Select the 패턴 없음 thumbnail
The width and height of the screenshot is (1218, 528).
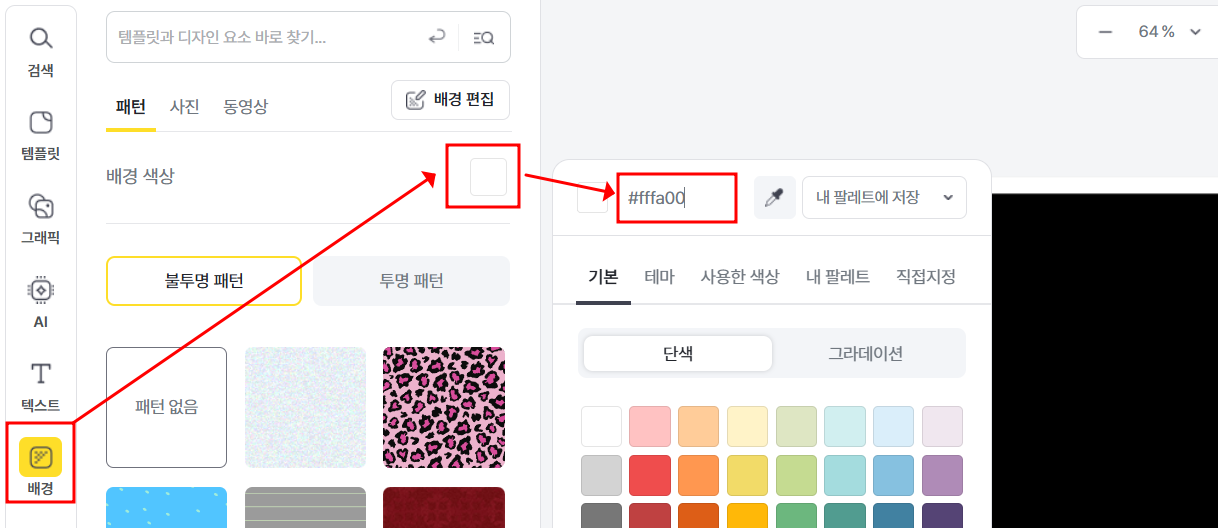click(166, 407)
